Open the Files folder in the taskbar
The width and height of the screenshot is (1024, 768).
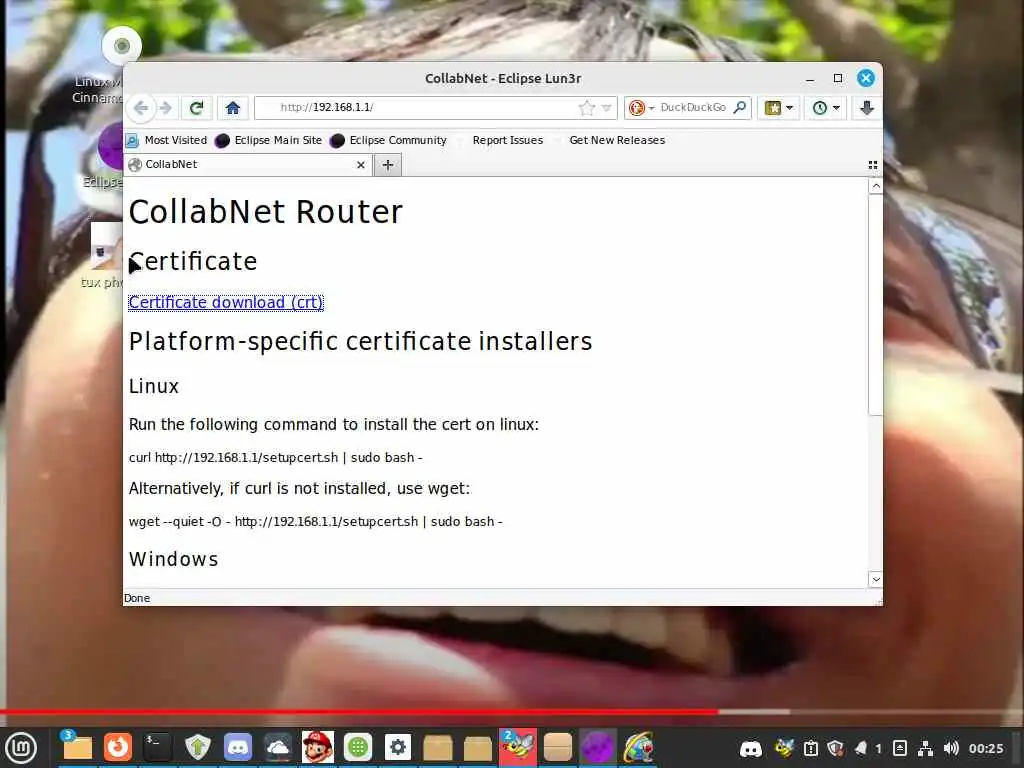click(77, 748)
